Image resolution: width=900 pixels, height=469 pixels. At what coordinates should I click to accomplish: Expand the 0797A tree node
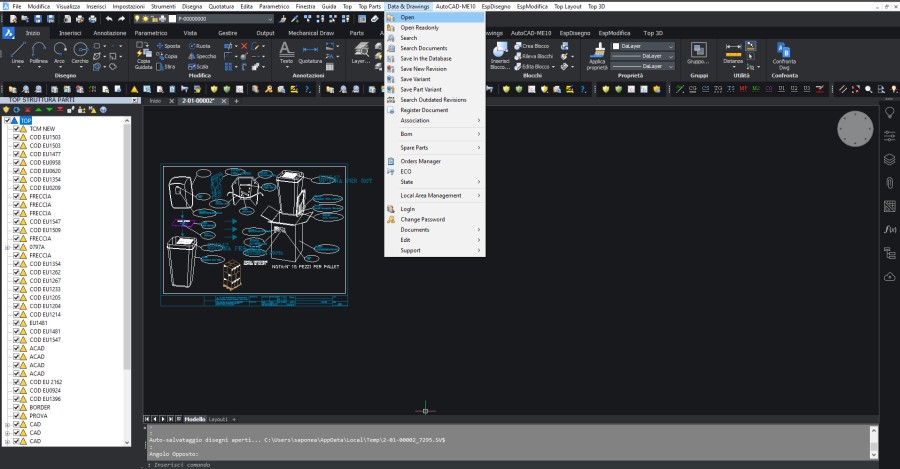coord(7,247)
